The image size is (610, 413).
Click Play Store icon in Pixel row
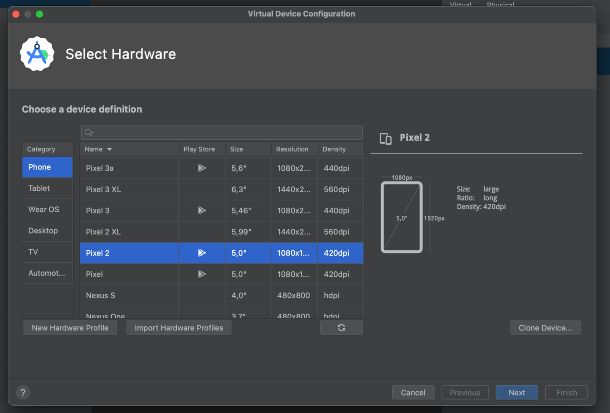coord(202,274)
